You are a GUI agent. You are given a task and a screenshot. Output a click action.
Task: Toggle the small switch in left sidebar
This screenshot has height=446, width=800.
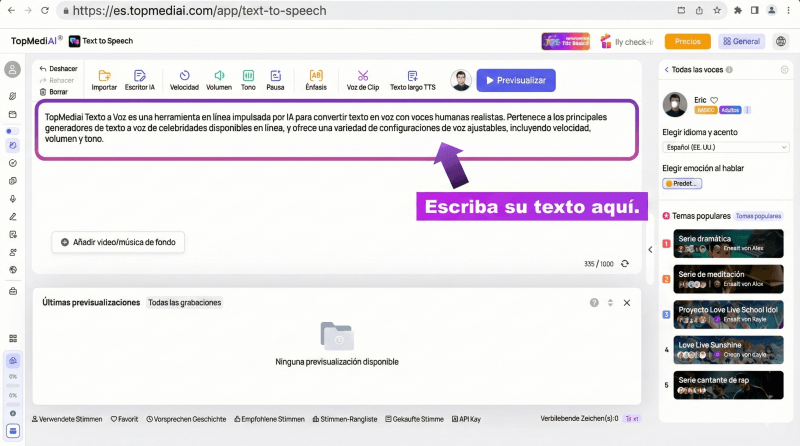(x=12, y=131)
